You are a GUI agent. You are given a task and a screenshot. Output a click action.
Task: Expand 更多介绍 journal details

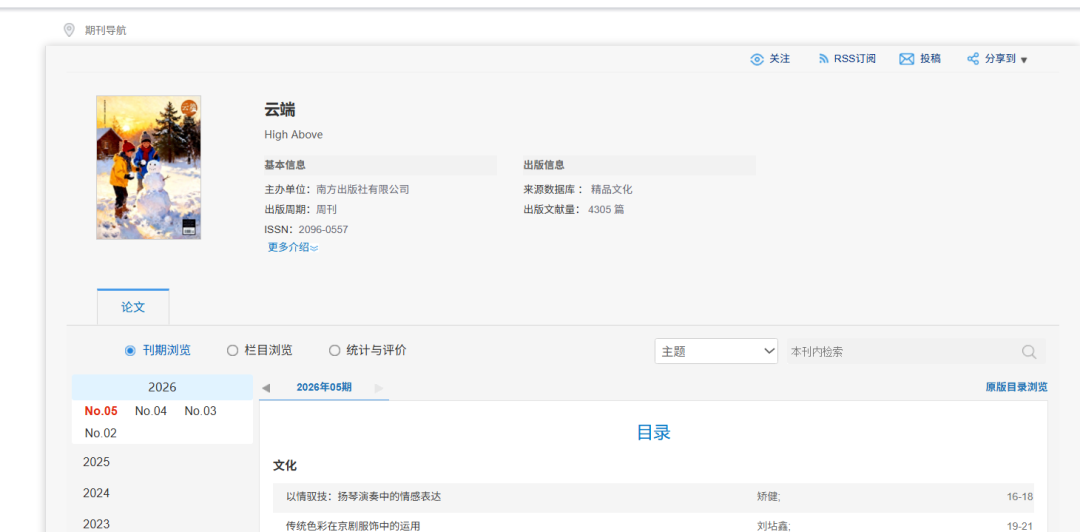(x=293, y=247)
